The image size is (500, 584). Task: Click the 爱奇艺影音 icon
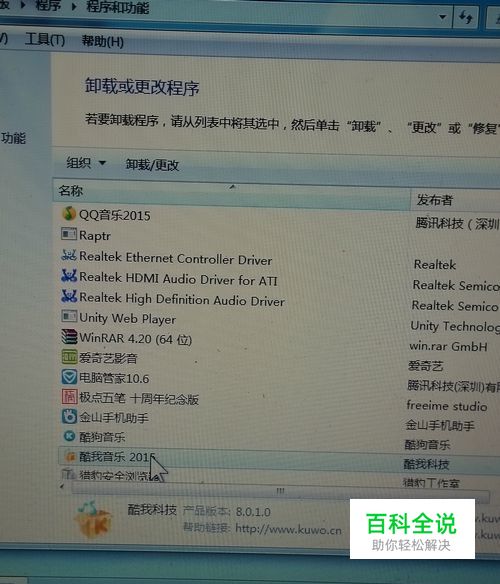69,357
